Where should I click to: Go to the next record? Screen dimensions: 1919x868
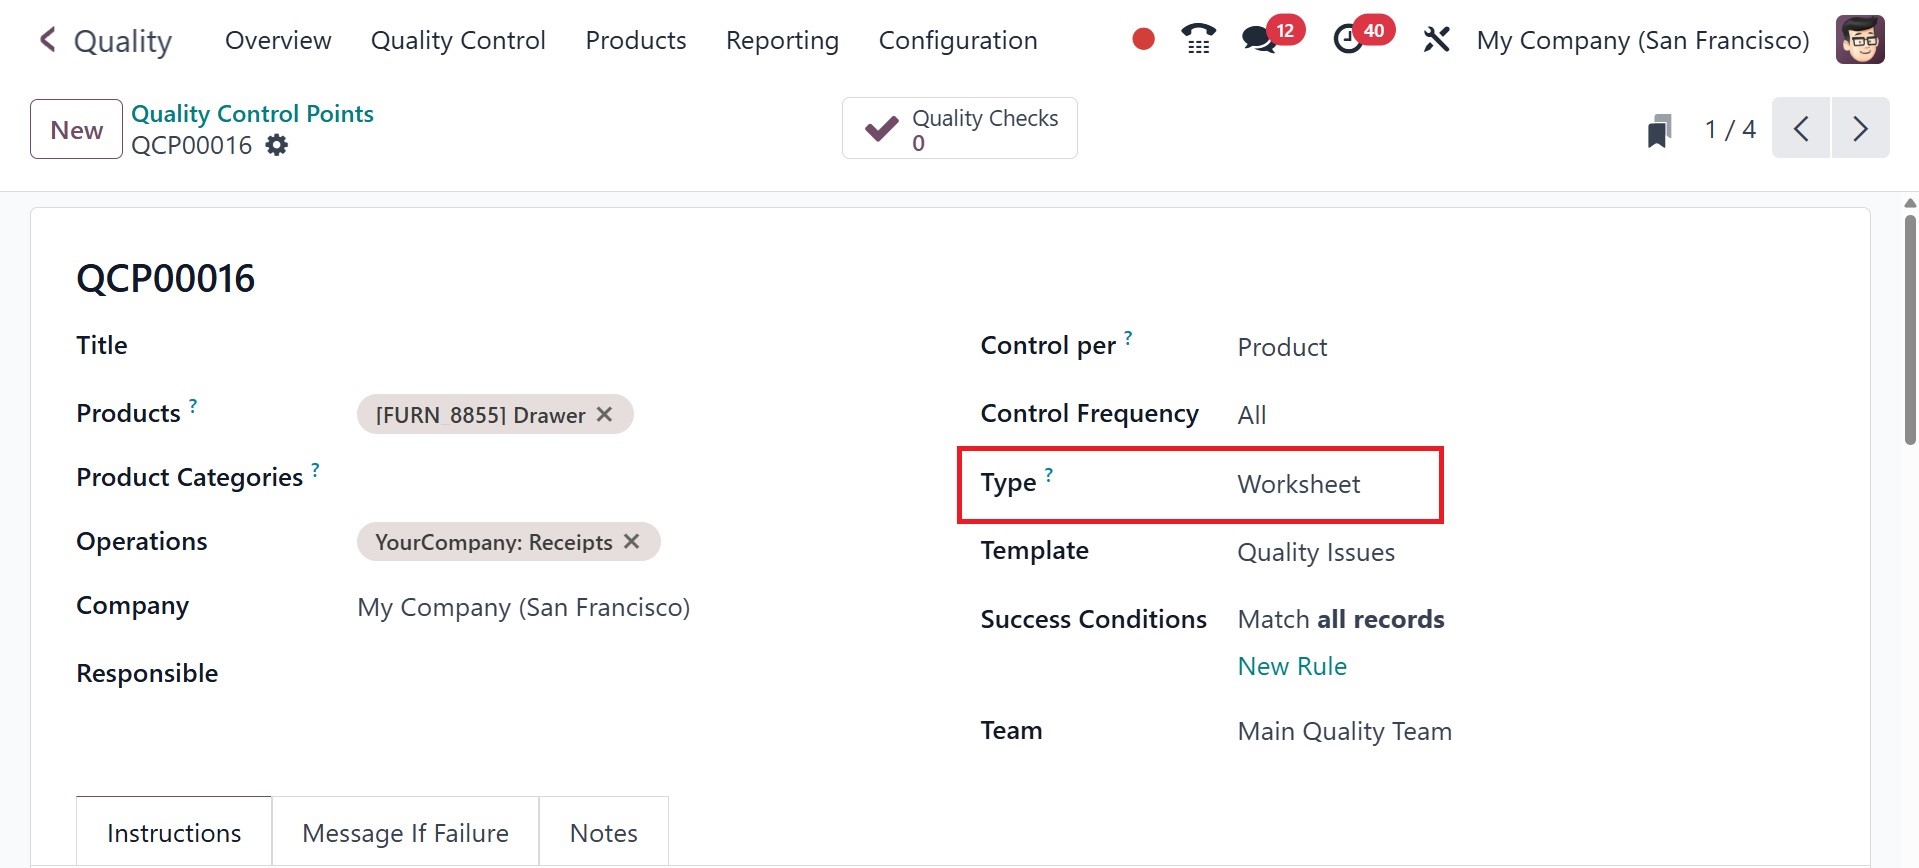pyautogui.click(x=1860, y=129)
